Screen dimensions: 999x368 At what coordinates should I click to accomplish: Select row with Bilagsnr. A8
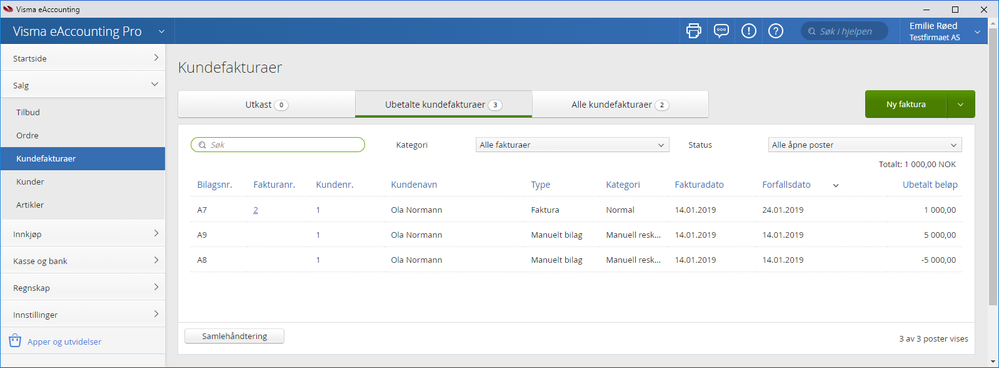coord(576,260)
